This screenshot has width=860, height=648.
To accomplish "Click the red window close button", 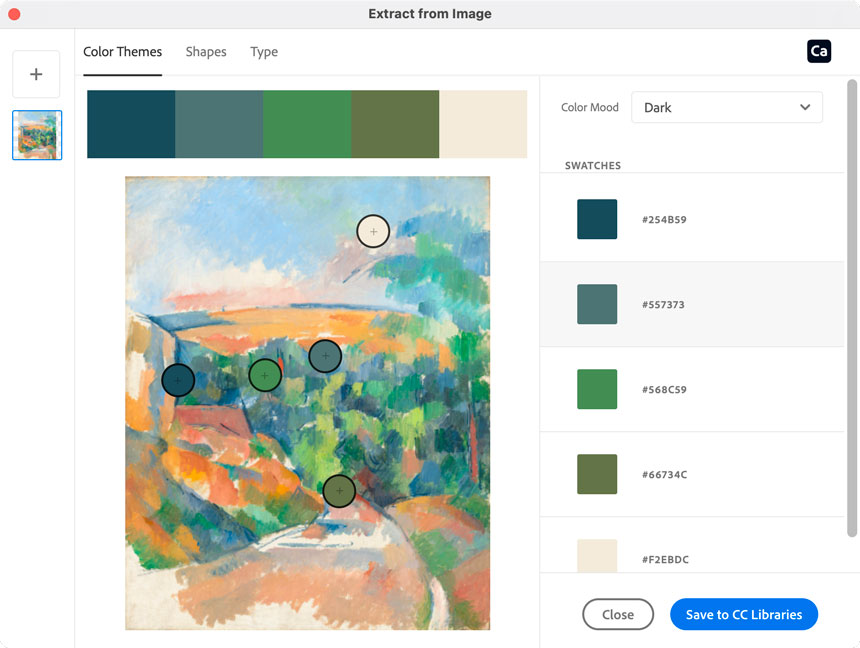I will [x=14, y=14].
